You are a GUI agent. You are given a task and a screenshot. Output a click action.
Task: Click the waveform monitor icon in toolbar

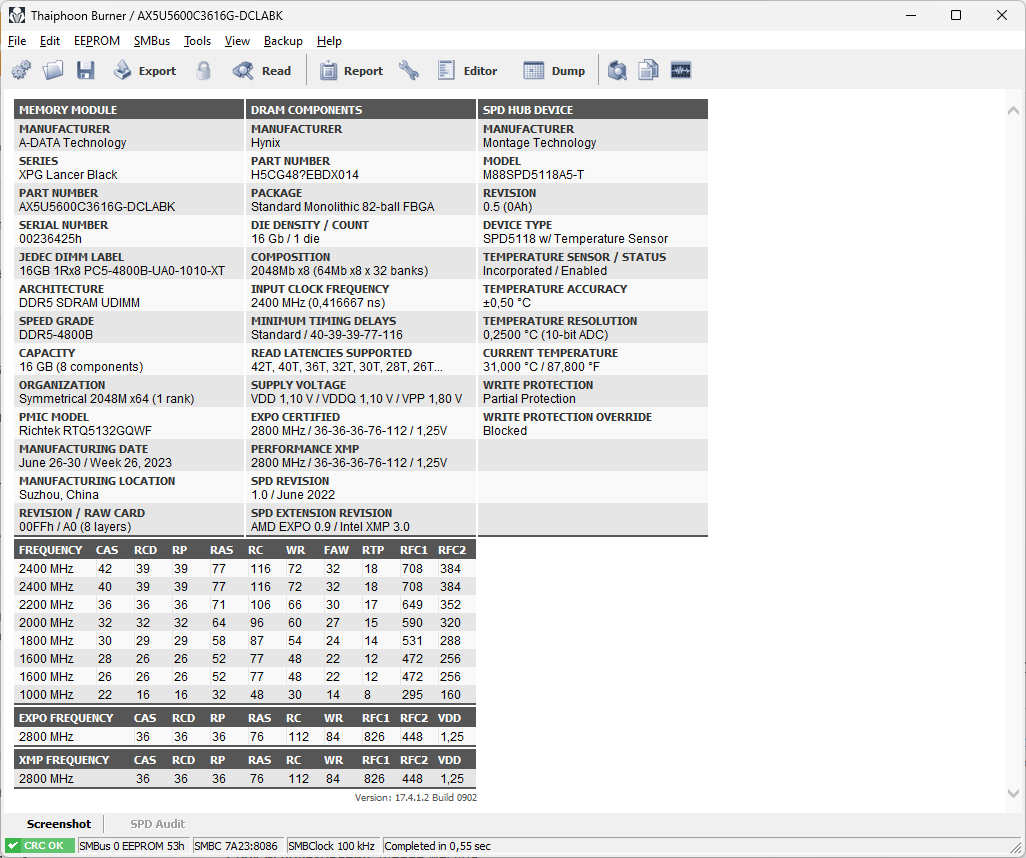click(681, 70)
